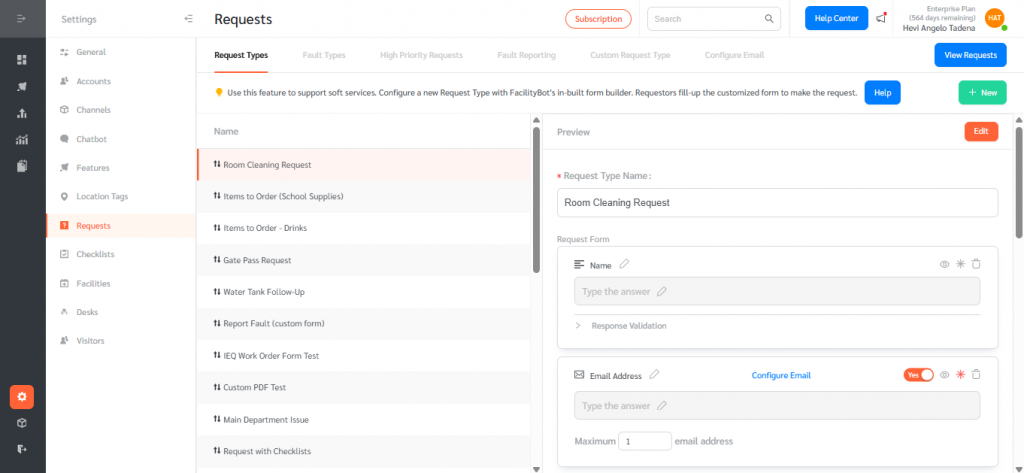This screenshot has height=473, width=1024.
Task: Click the Request Type Name input field
Action: (777, 202)
